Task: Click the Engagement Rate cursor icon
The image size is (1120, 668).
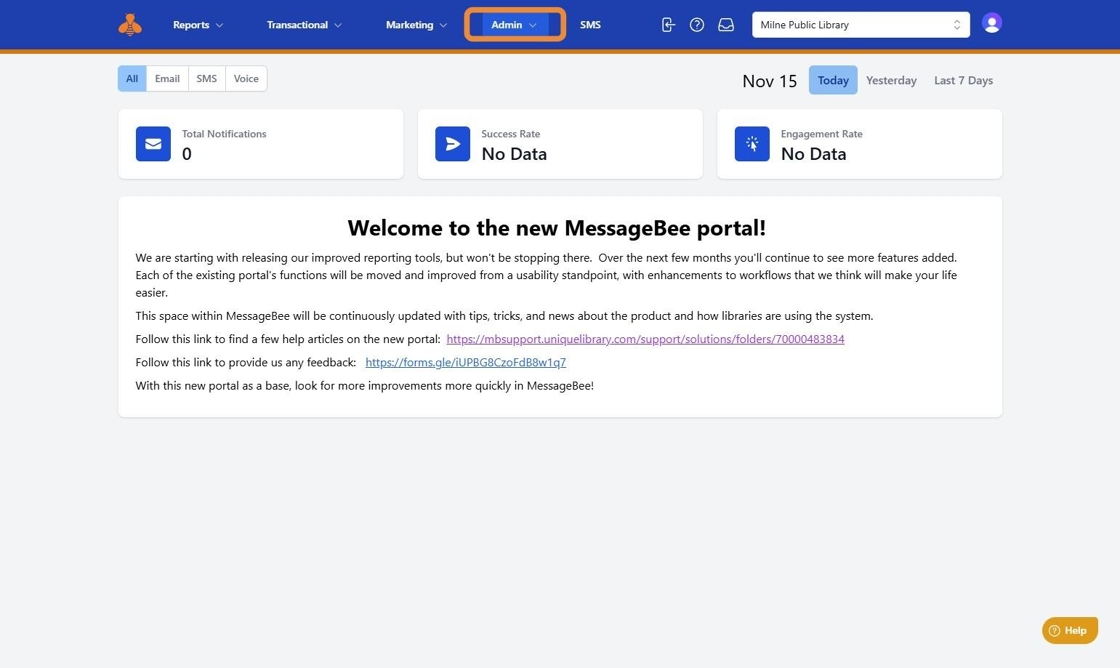Action: pos(751,144)
